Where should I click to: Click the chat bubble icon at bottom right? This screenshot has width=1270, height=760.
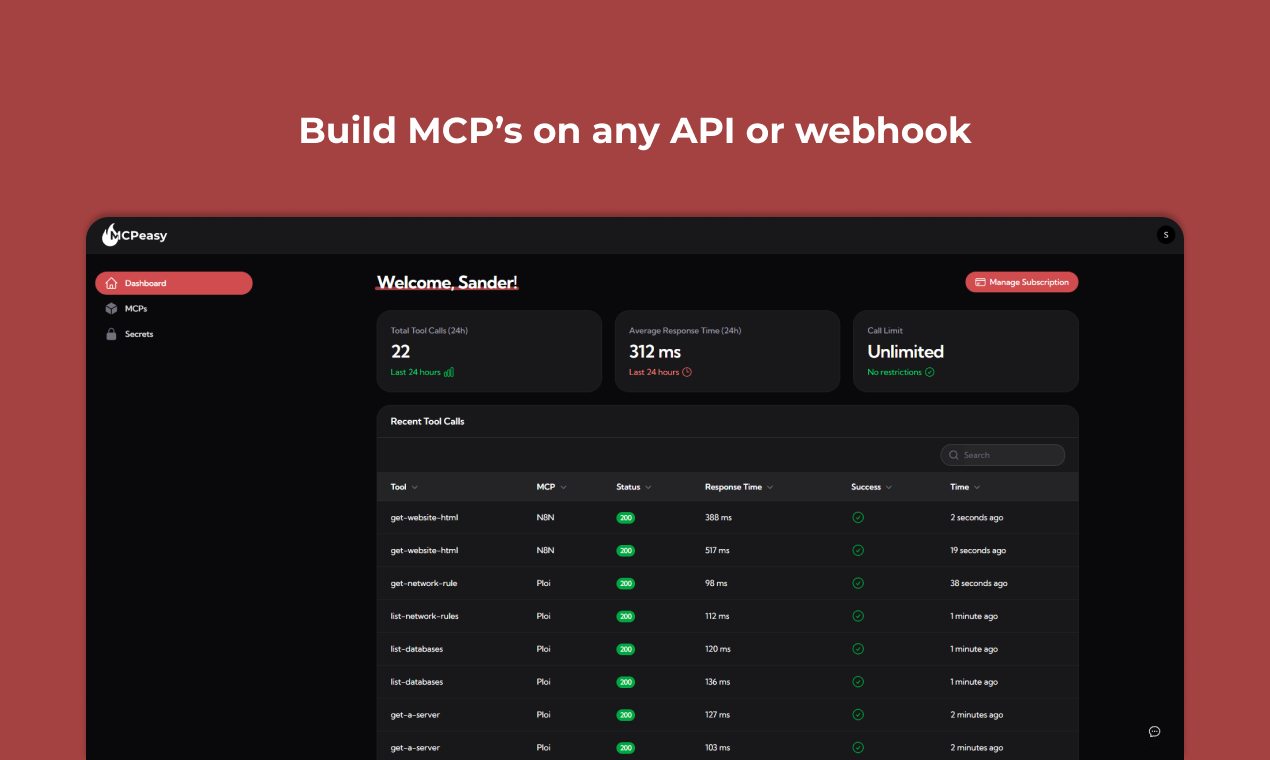tap(1154, 731)
